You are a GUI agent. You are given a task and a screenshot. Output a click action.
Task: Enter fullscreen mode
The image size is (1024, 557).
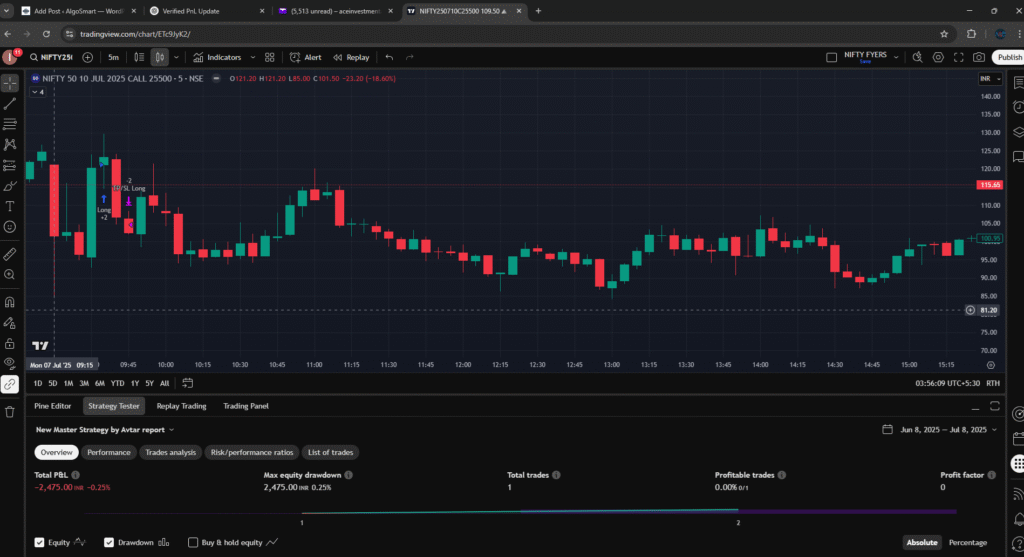(x=958, y=57)
